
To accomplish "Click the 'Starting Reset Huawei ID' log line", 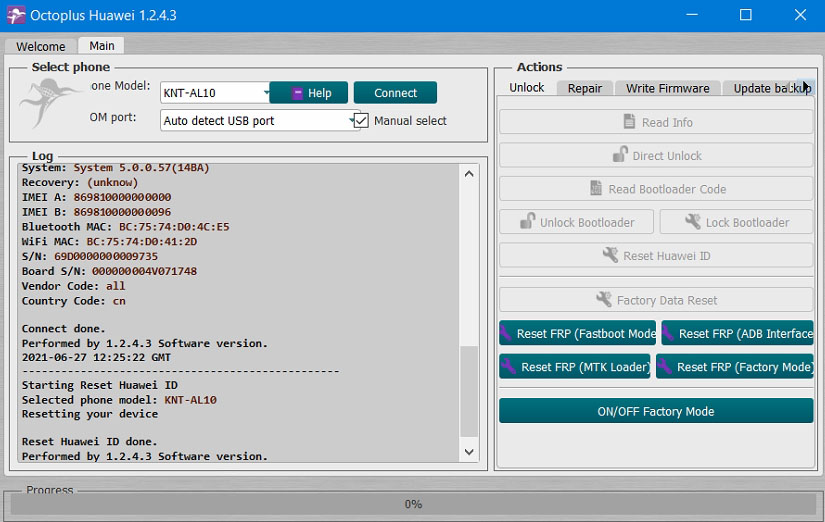I will pos(99,385).
